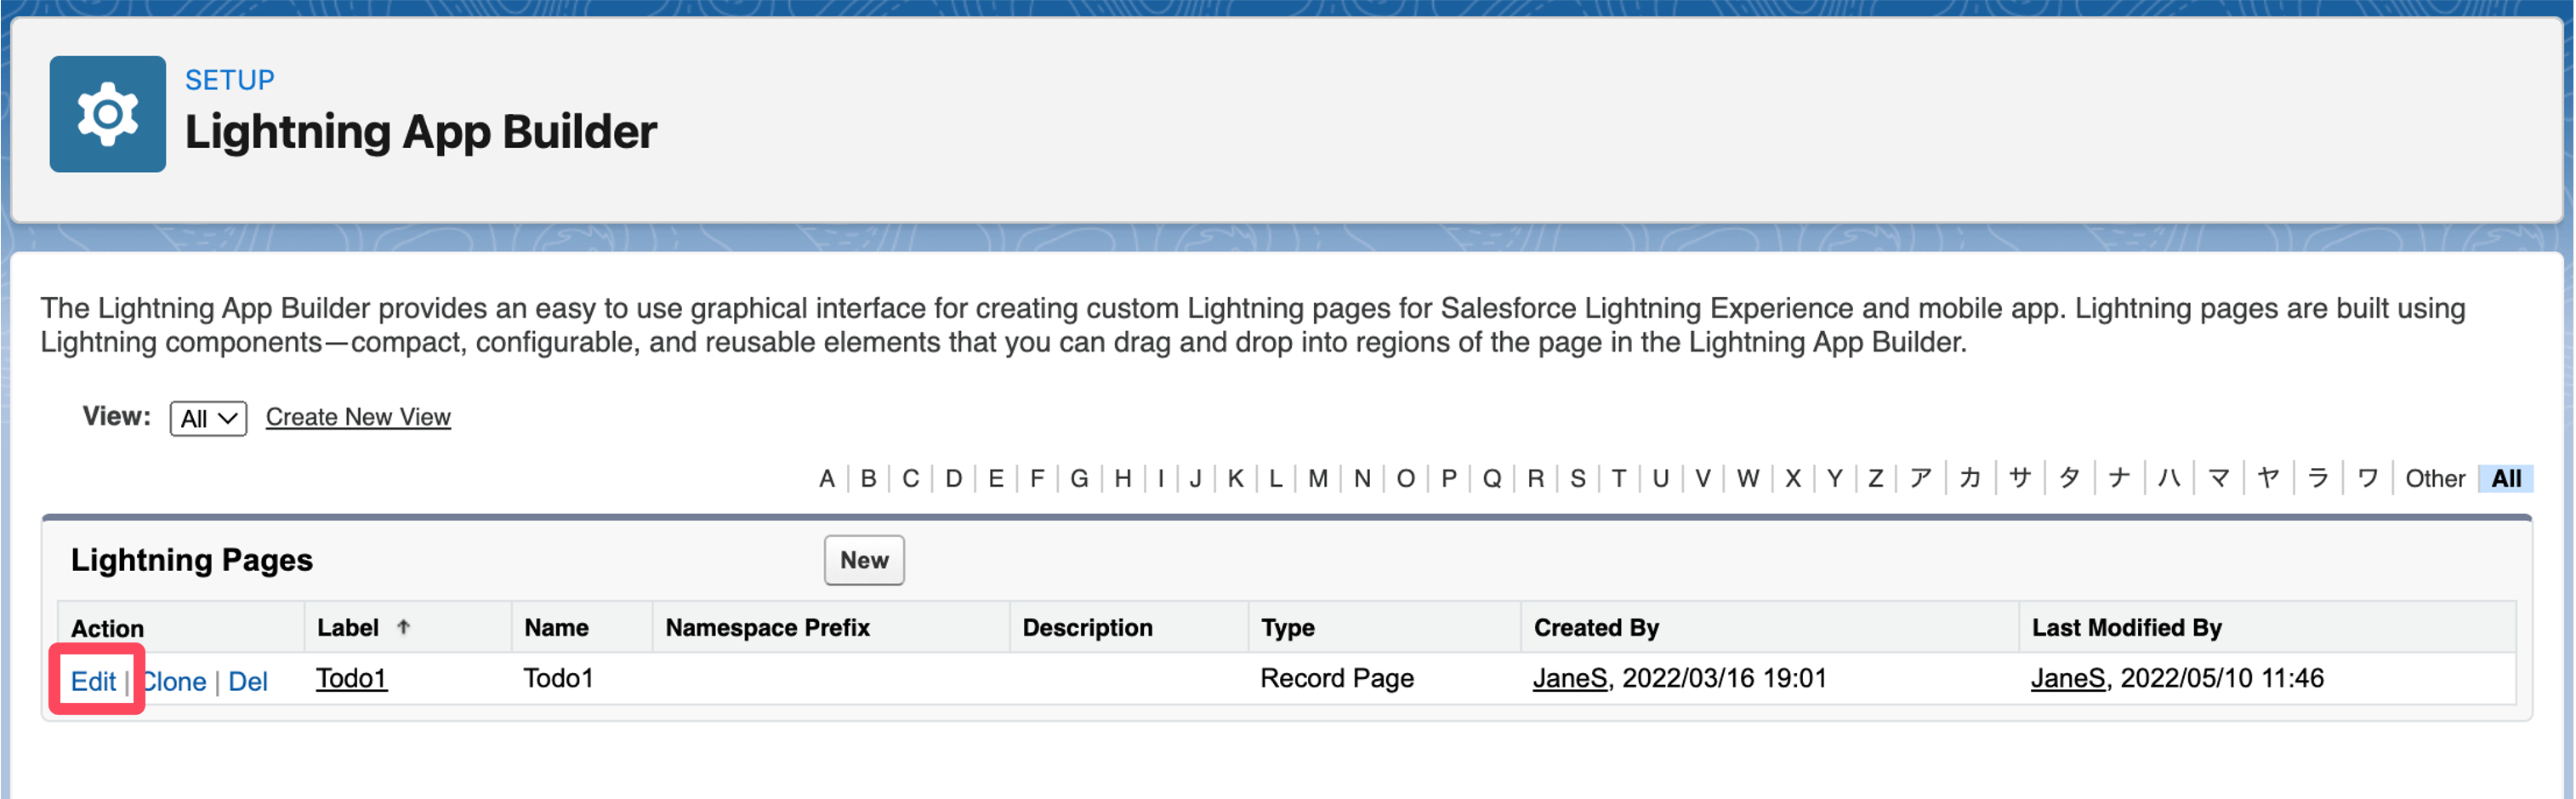
Task: Filter list by kana ヤ
Action: click(x=2268, y=478)
